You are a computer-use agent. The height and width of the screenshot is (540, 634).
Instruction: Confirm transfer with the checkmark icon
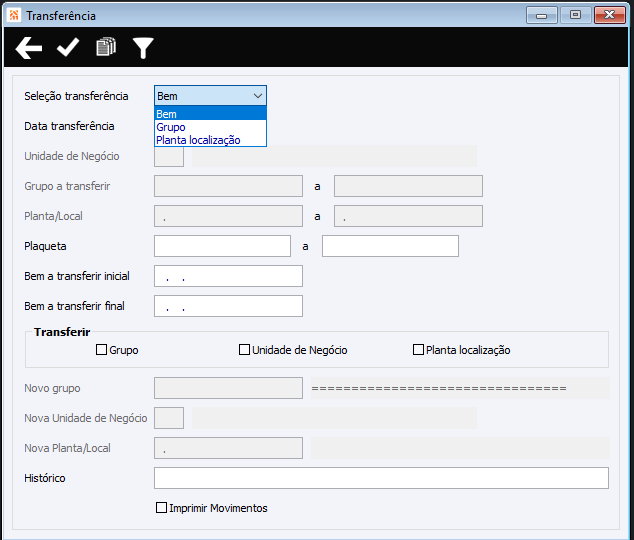(68, 48)
